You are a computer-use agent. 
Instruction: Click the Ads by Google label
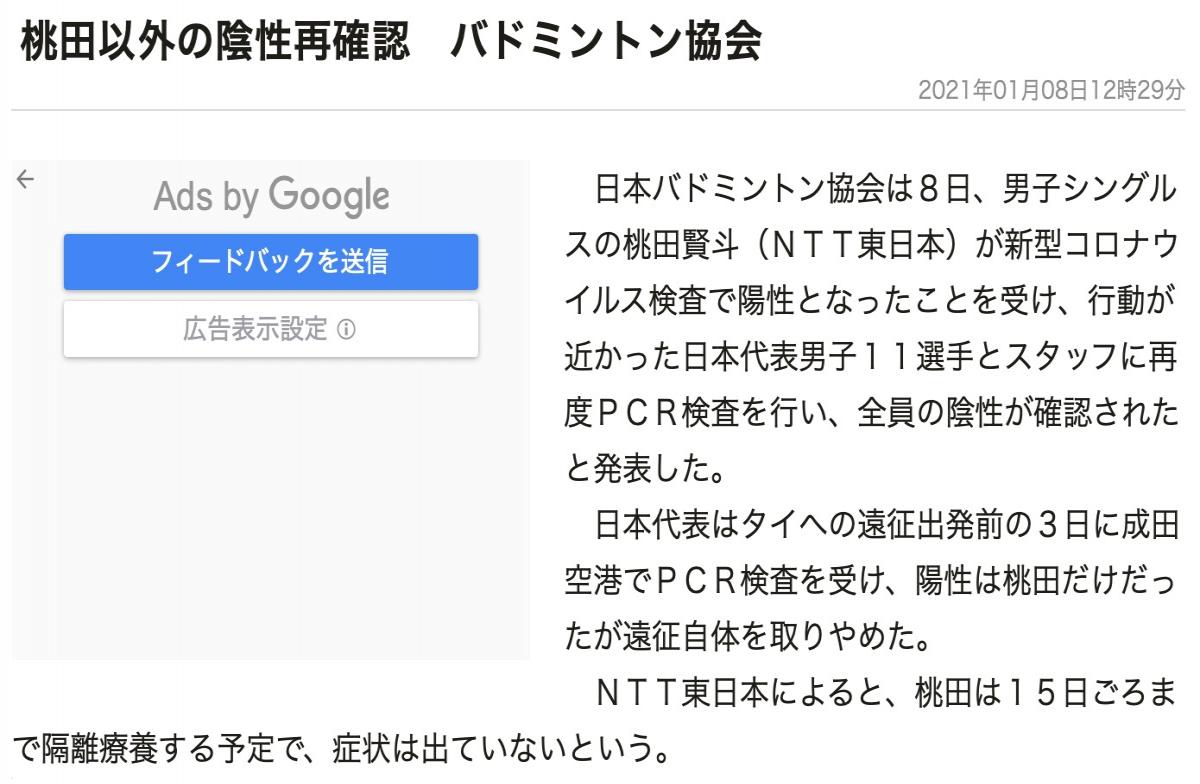[270, 197]
